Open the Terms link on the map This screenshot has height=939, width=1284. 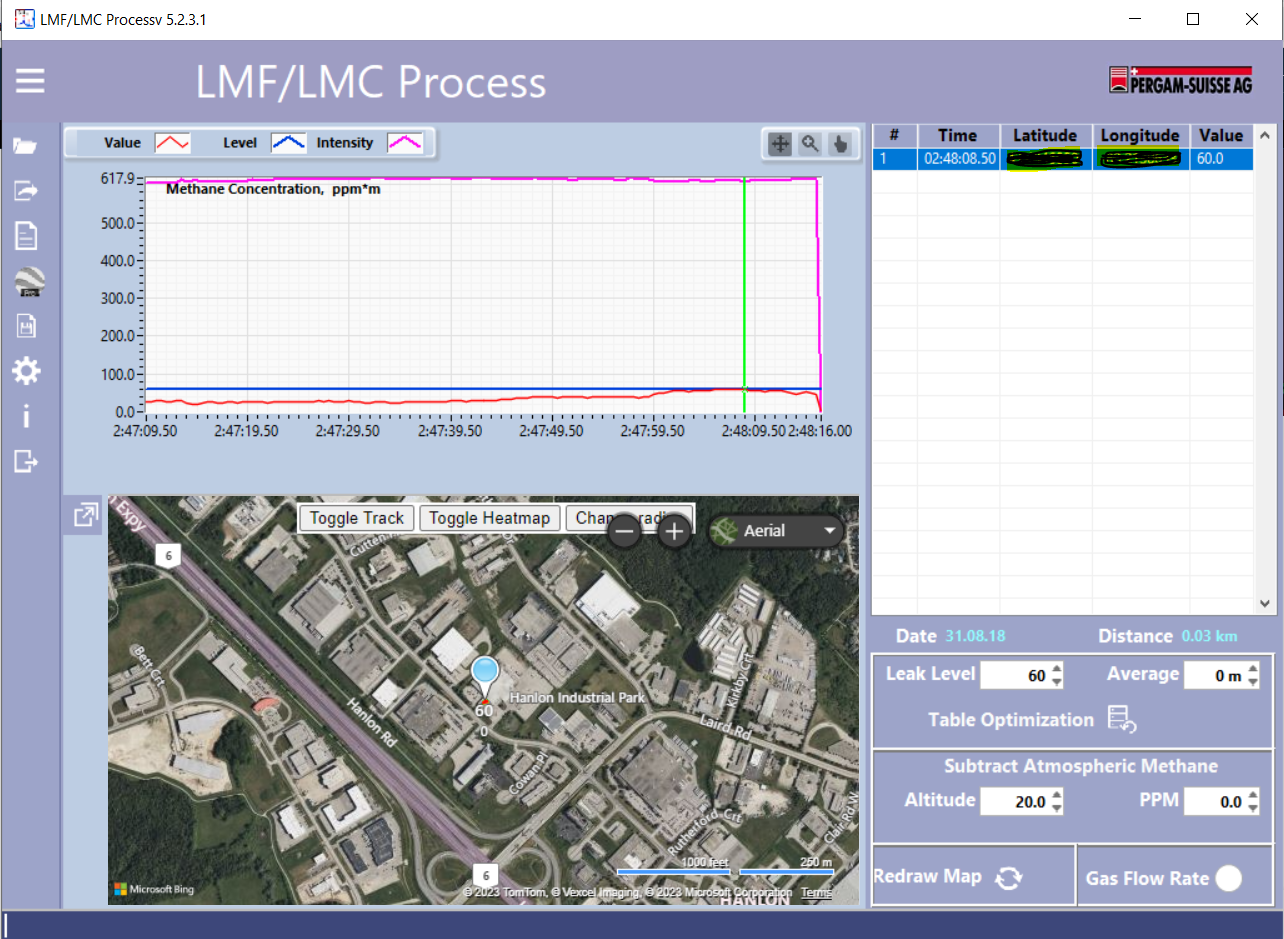pyautogui.click(x=817, y=892)
